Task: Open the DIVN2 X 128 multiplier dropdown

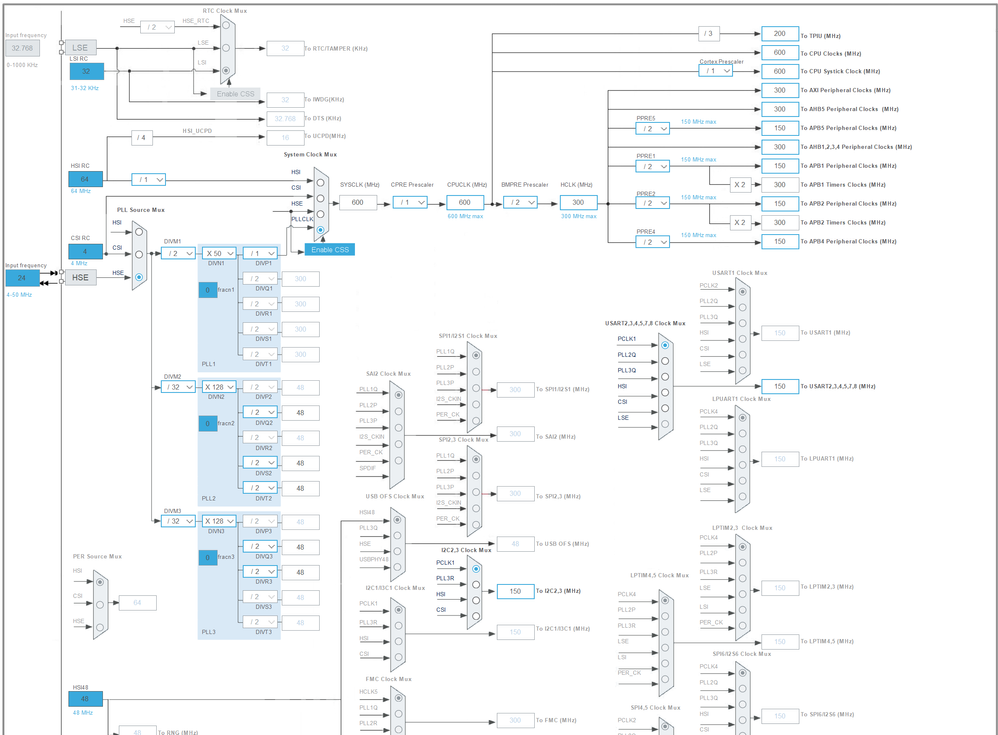Action: pos(220,387)
